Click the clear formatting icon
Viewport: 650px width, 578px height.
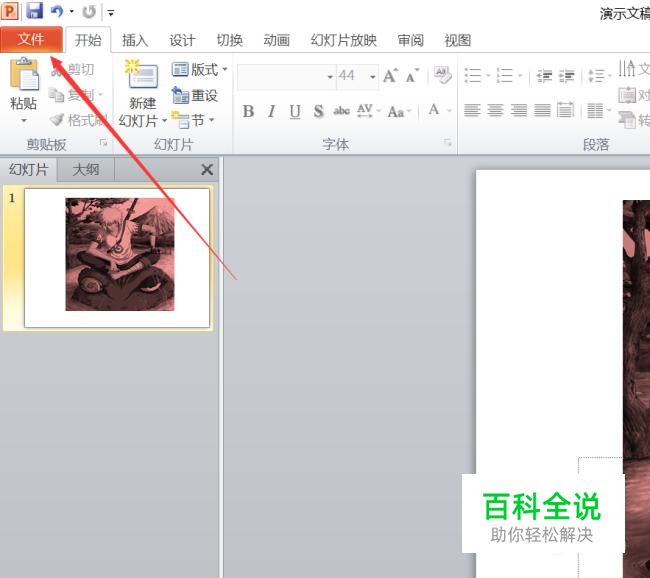click(443, 75)
